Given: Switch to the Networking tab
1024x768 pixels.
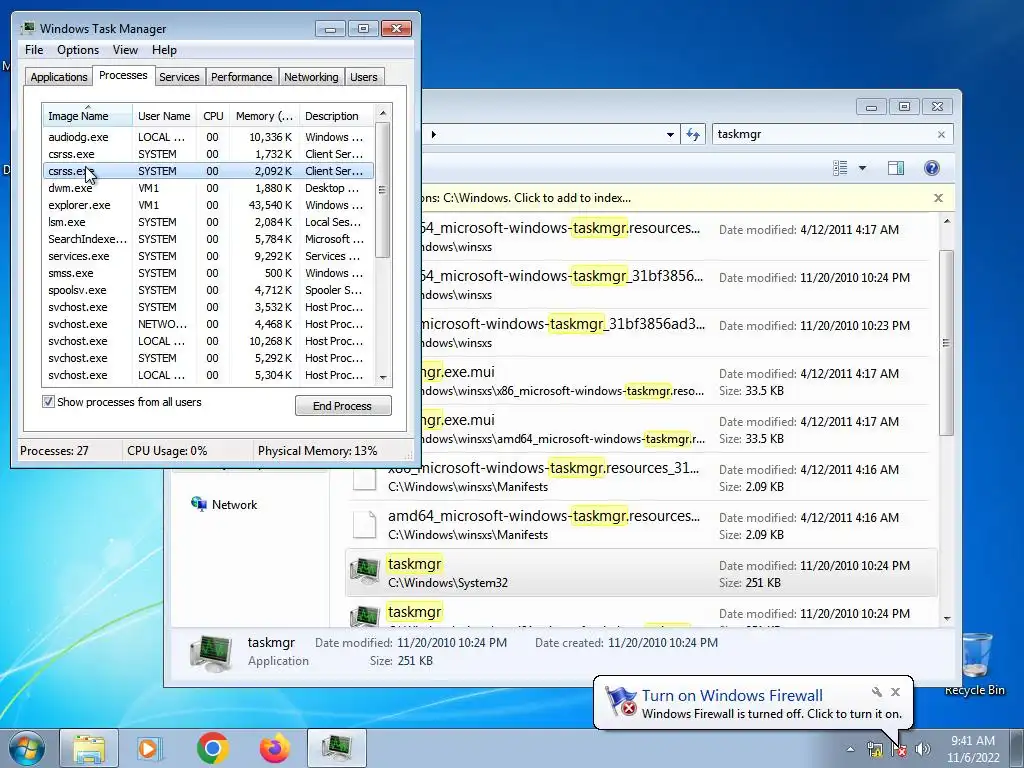Looking at the screenshot, I should [x=311, y=77].
